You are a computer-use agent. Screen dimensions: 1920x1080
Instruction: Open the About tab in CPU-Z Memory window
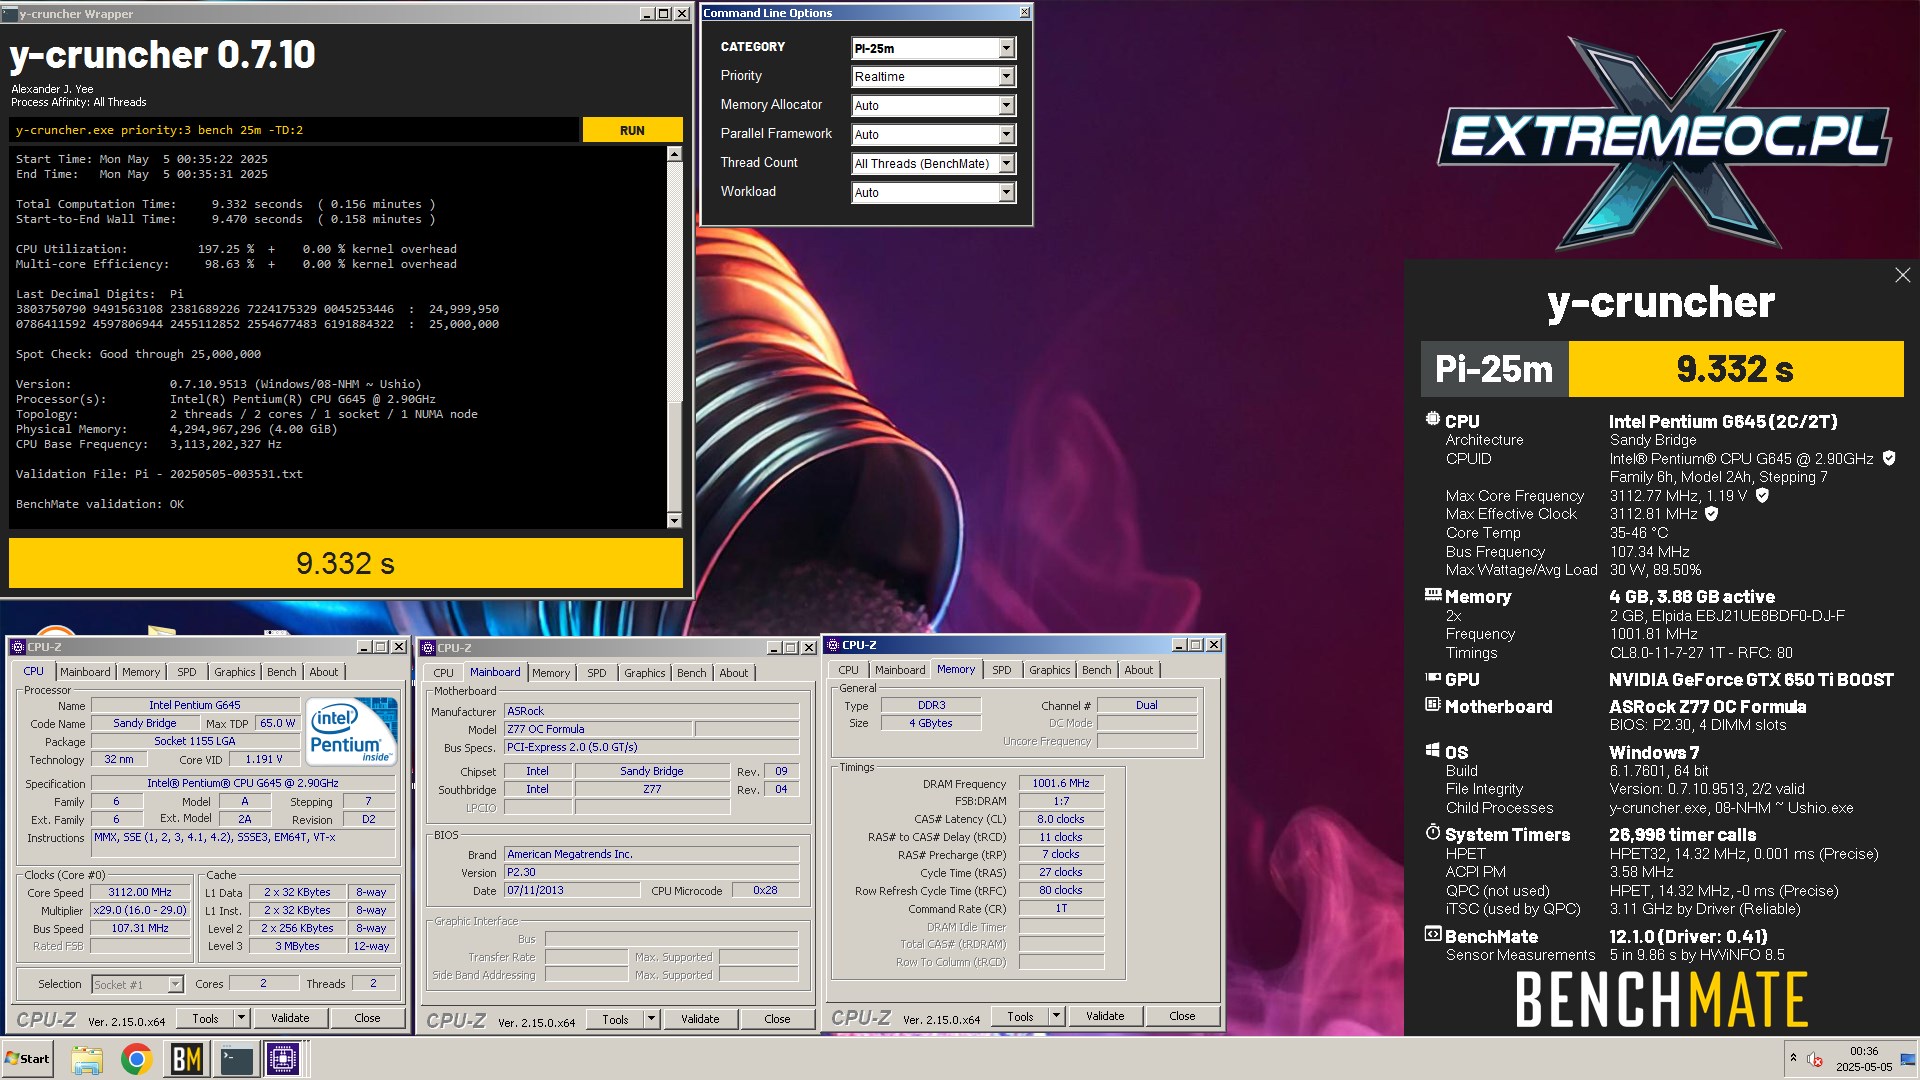click(x=1138, y=670)
